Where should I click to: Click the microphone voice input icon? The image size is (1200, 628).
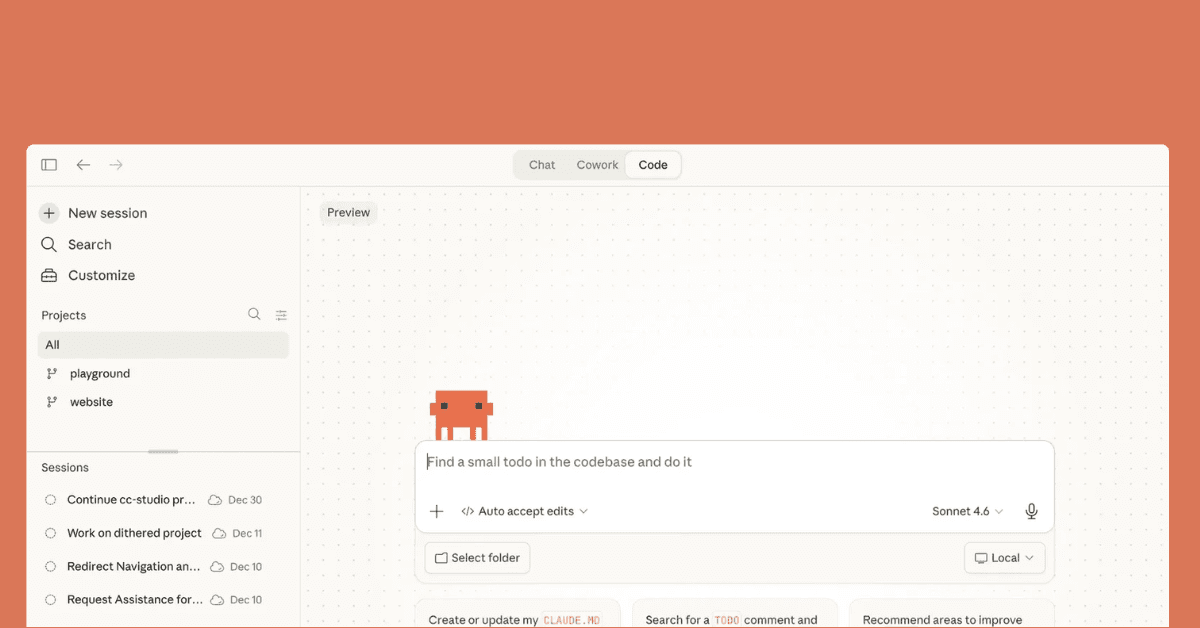[x=1031, y=511]
